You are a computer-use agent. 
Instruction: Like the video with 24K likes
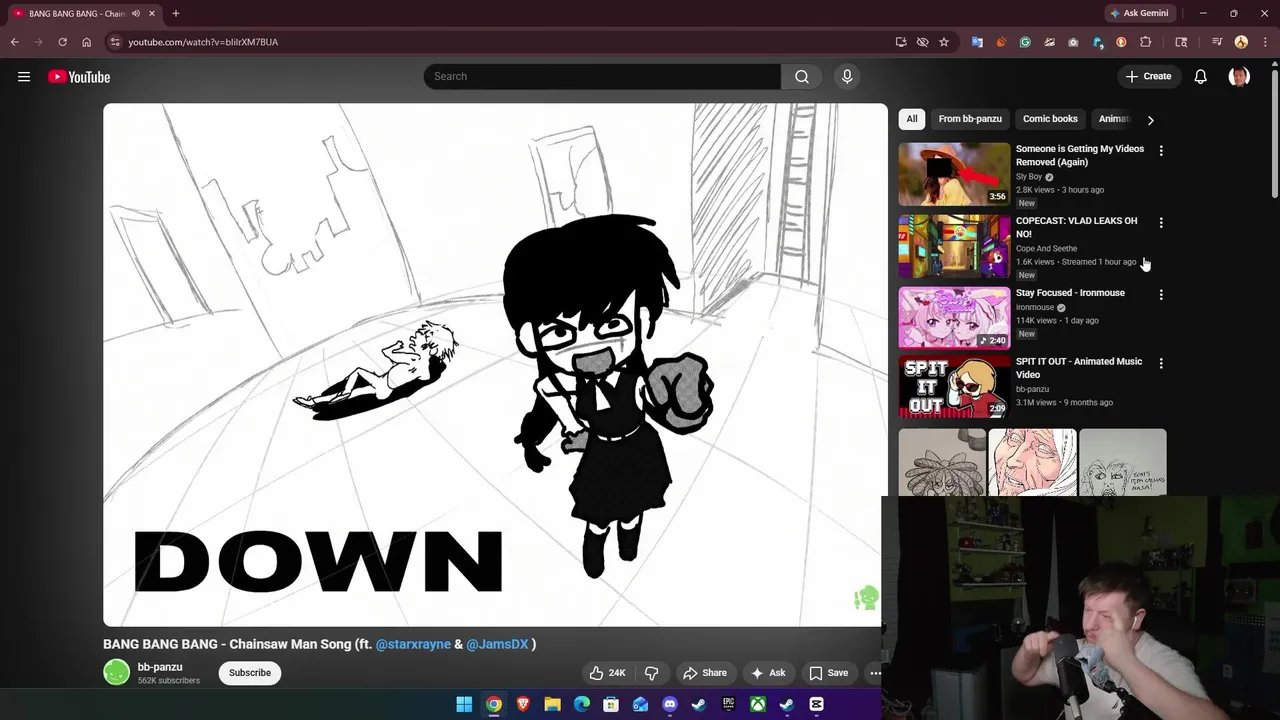[607, 673]
